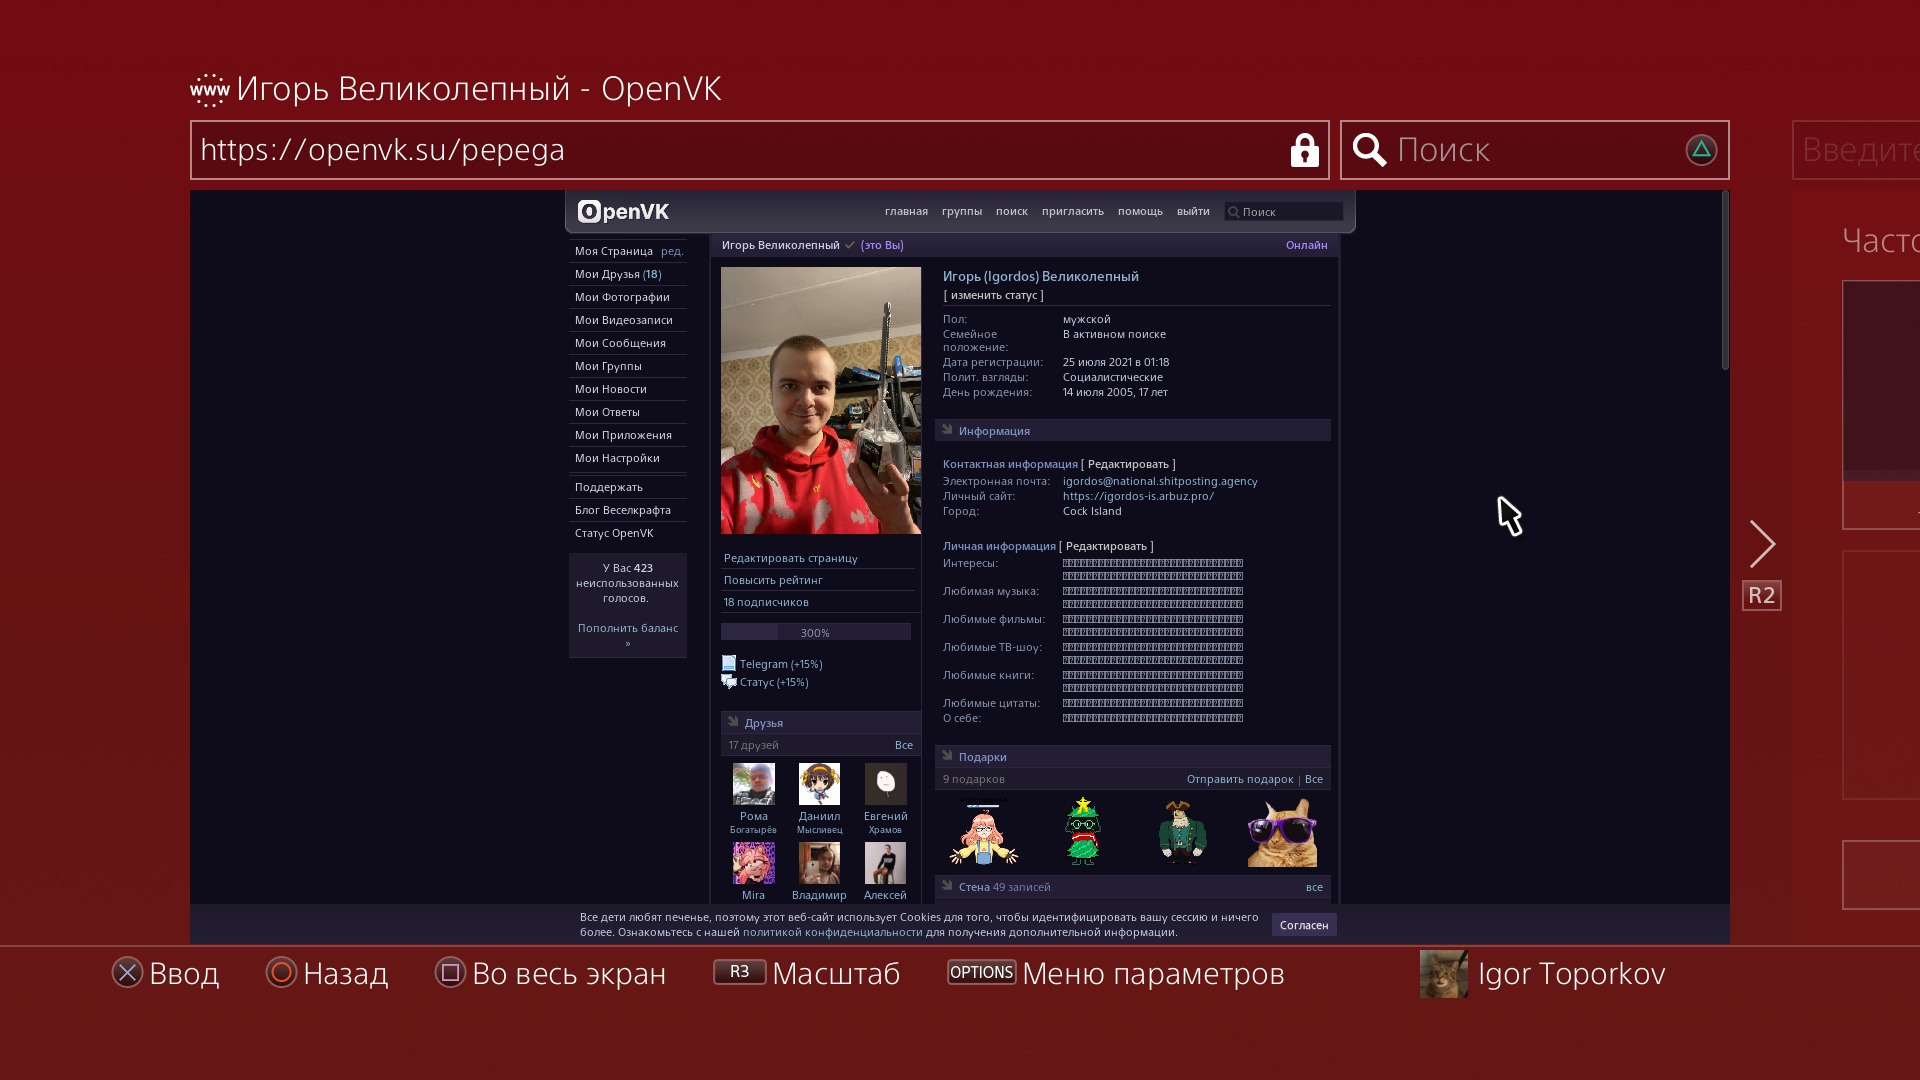
Task: Click the magnifier icon in PS4 search bar
Action: pyautogui.click(x=1369, y=150)
